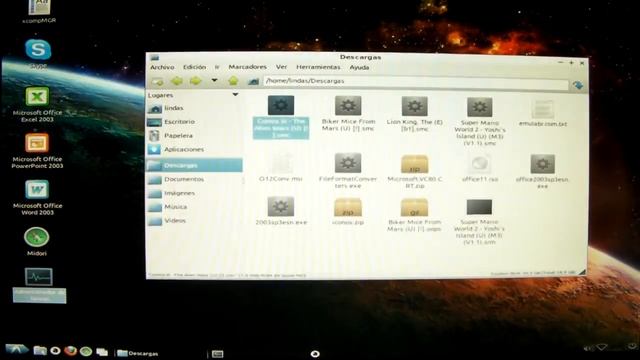Viewport: 640px width, 360px height.
Task: Select the iconos.zip archive
Action: 348,211
